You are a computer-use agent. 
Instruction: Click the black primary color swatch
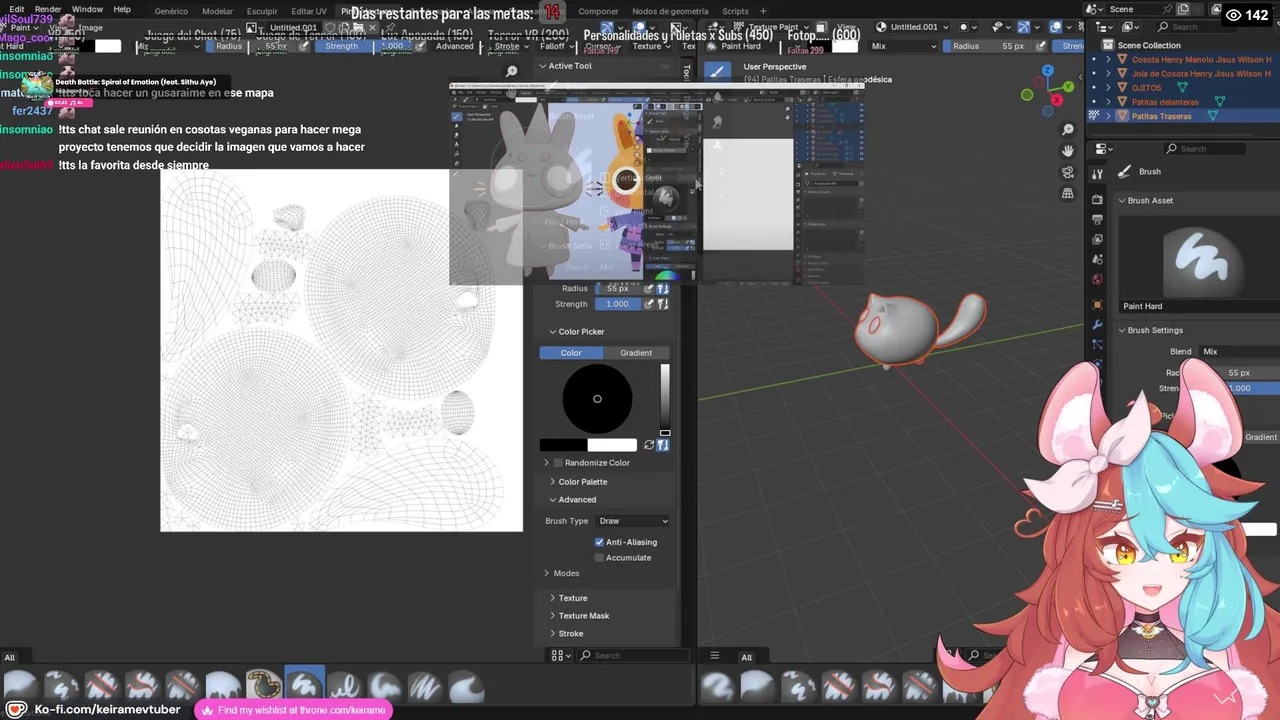pos(564,445)
